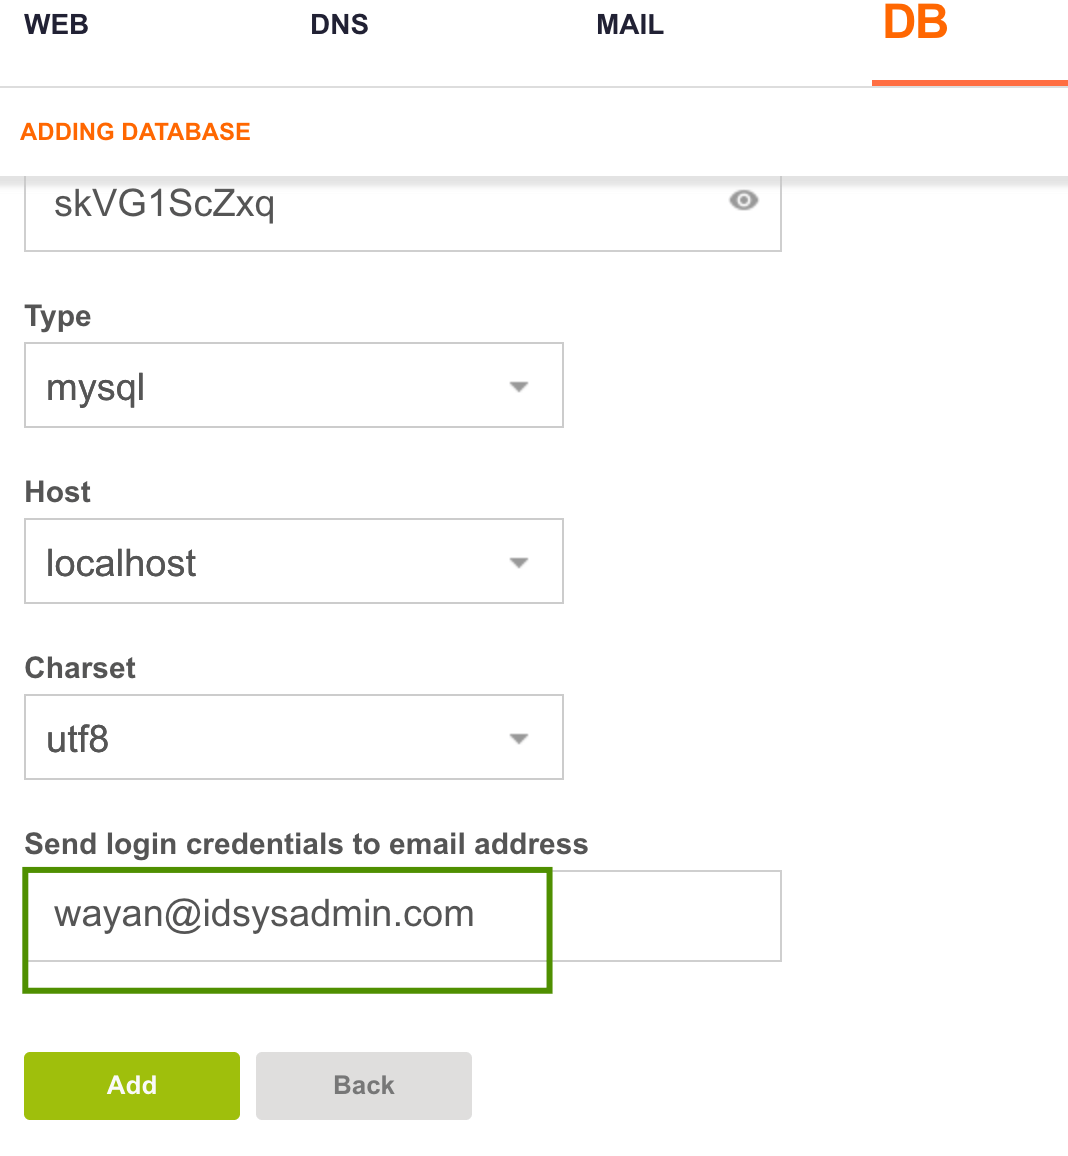1068x1156 pixels.
Task: Switch to the WEB tab
Action: [x=56, y=25]
